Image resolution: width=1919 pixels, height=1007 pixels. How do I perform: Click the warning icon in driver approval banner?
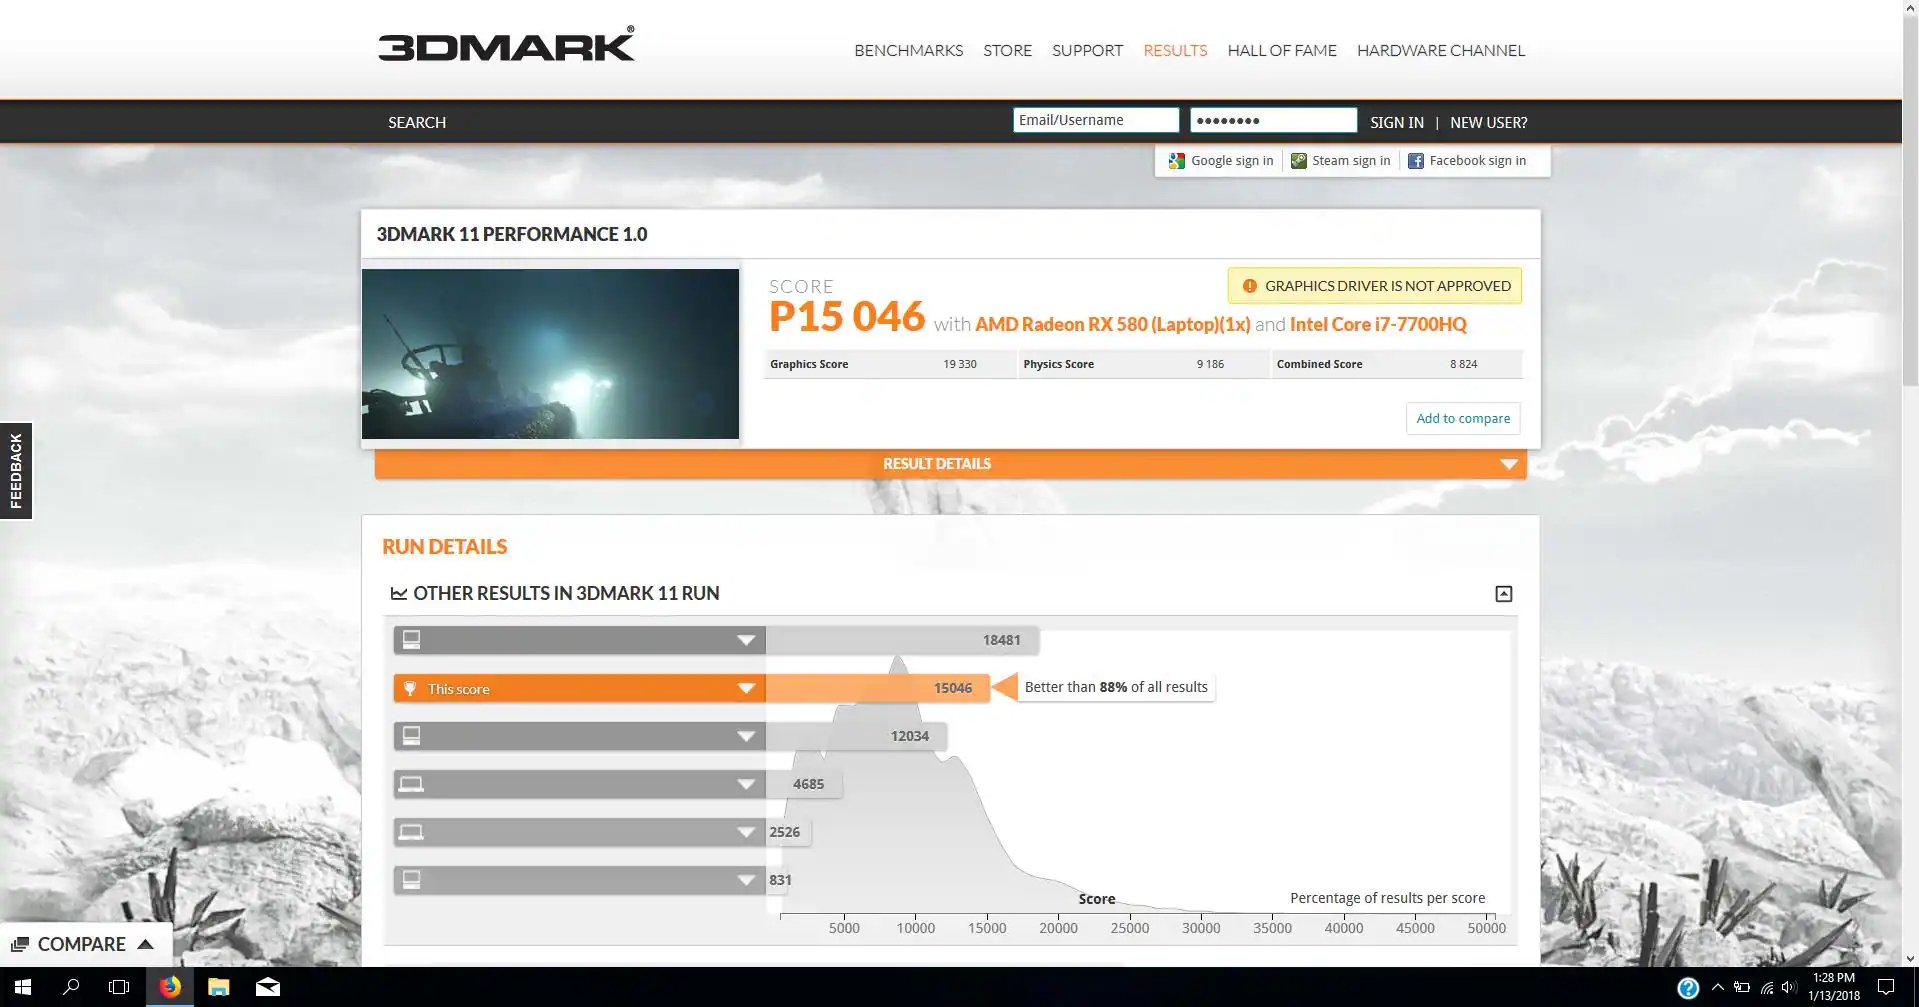(x=1250, y=285)
